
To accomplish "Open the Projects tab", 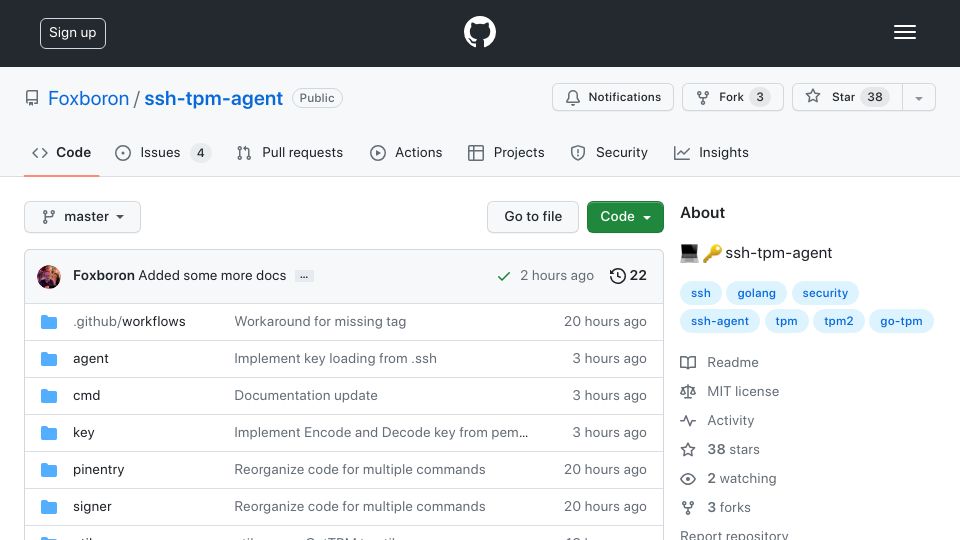I will point(506,152).
